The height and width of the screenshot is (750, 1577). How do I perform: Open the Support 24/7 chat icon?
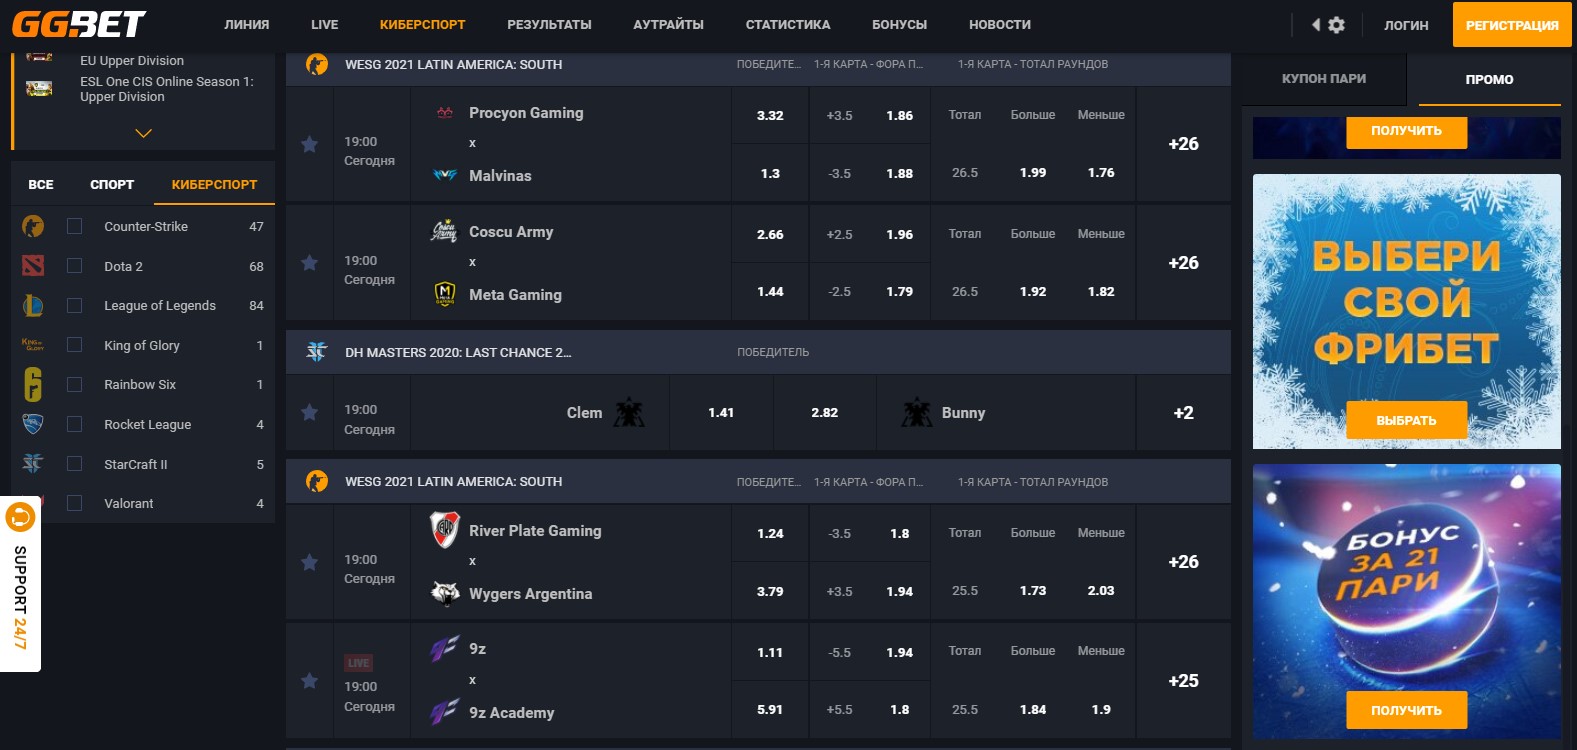(x=20, y=517)
